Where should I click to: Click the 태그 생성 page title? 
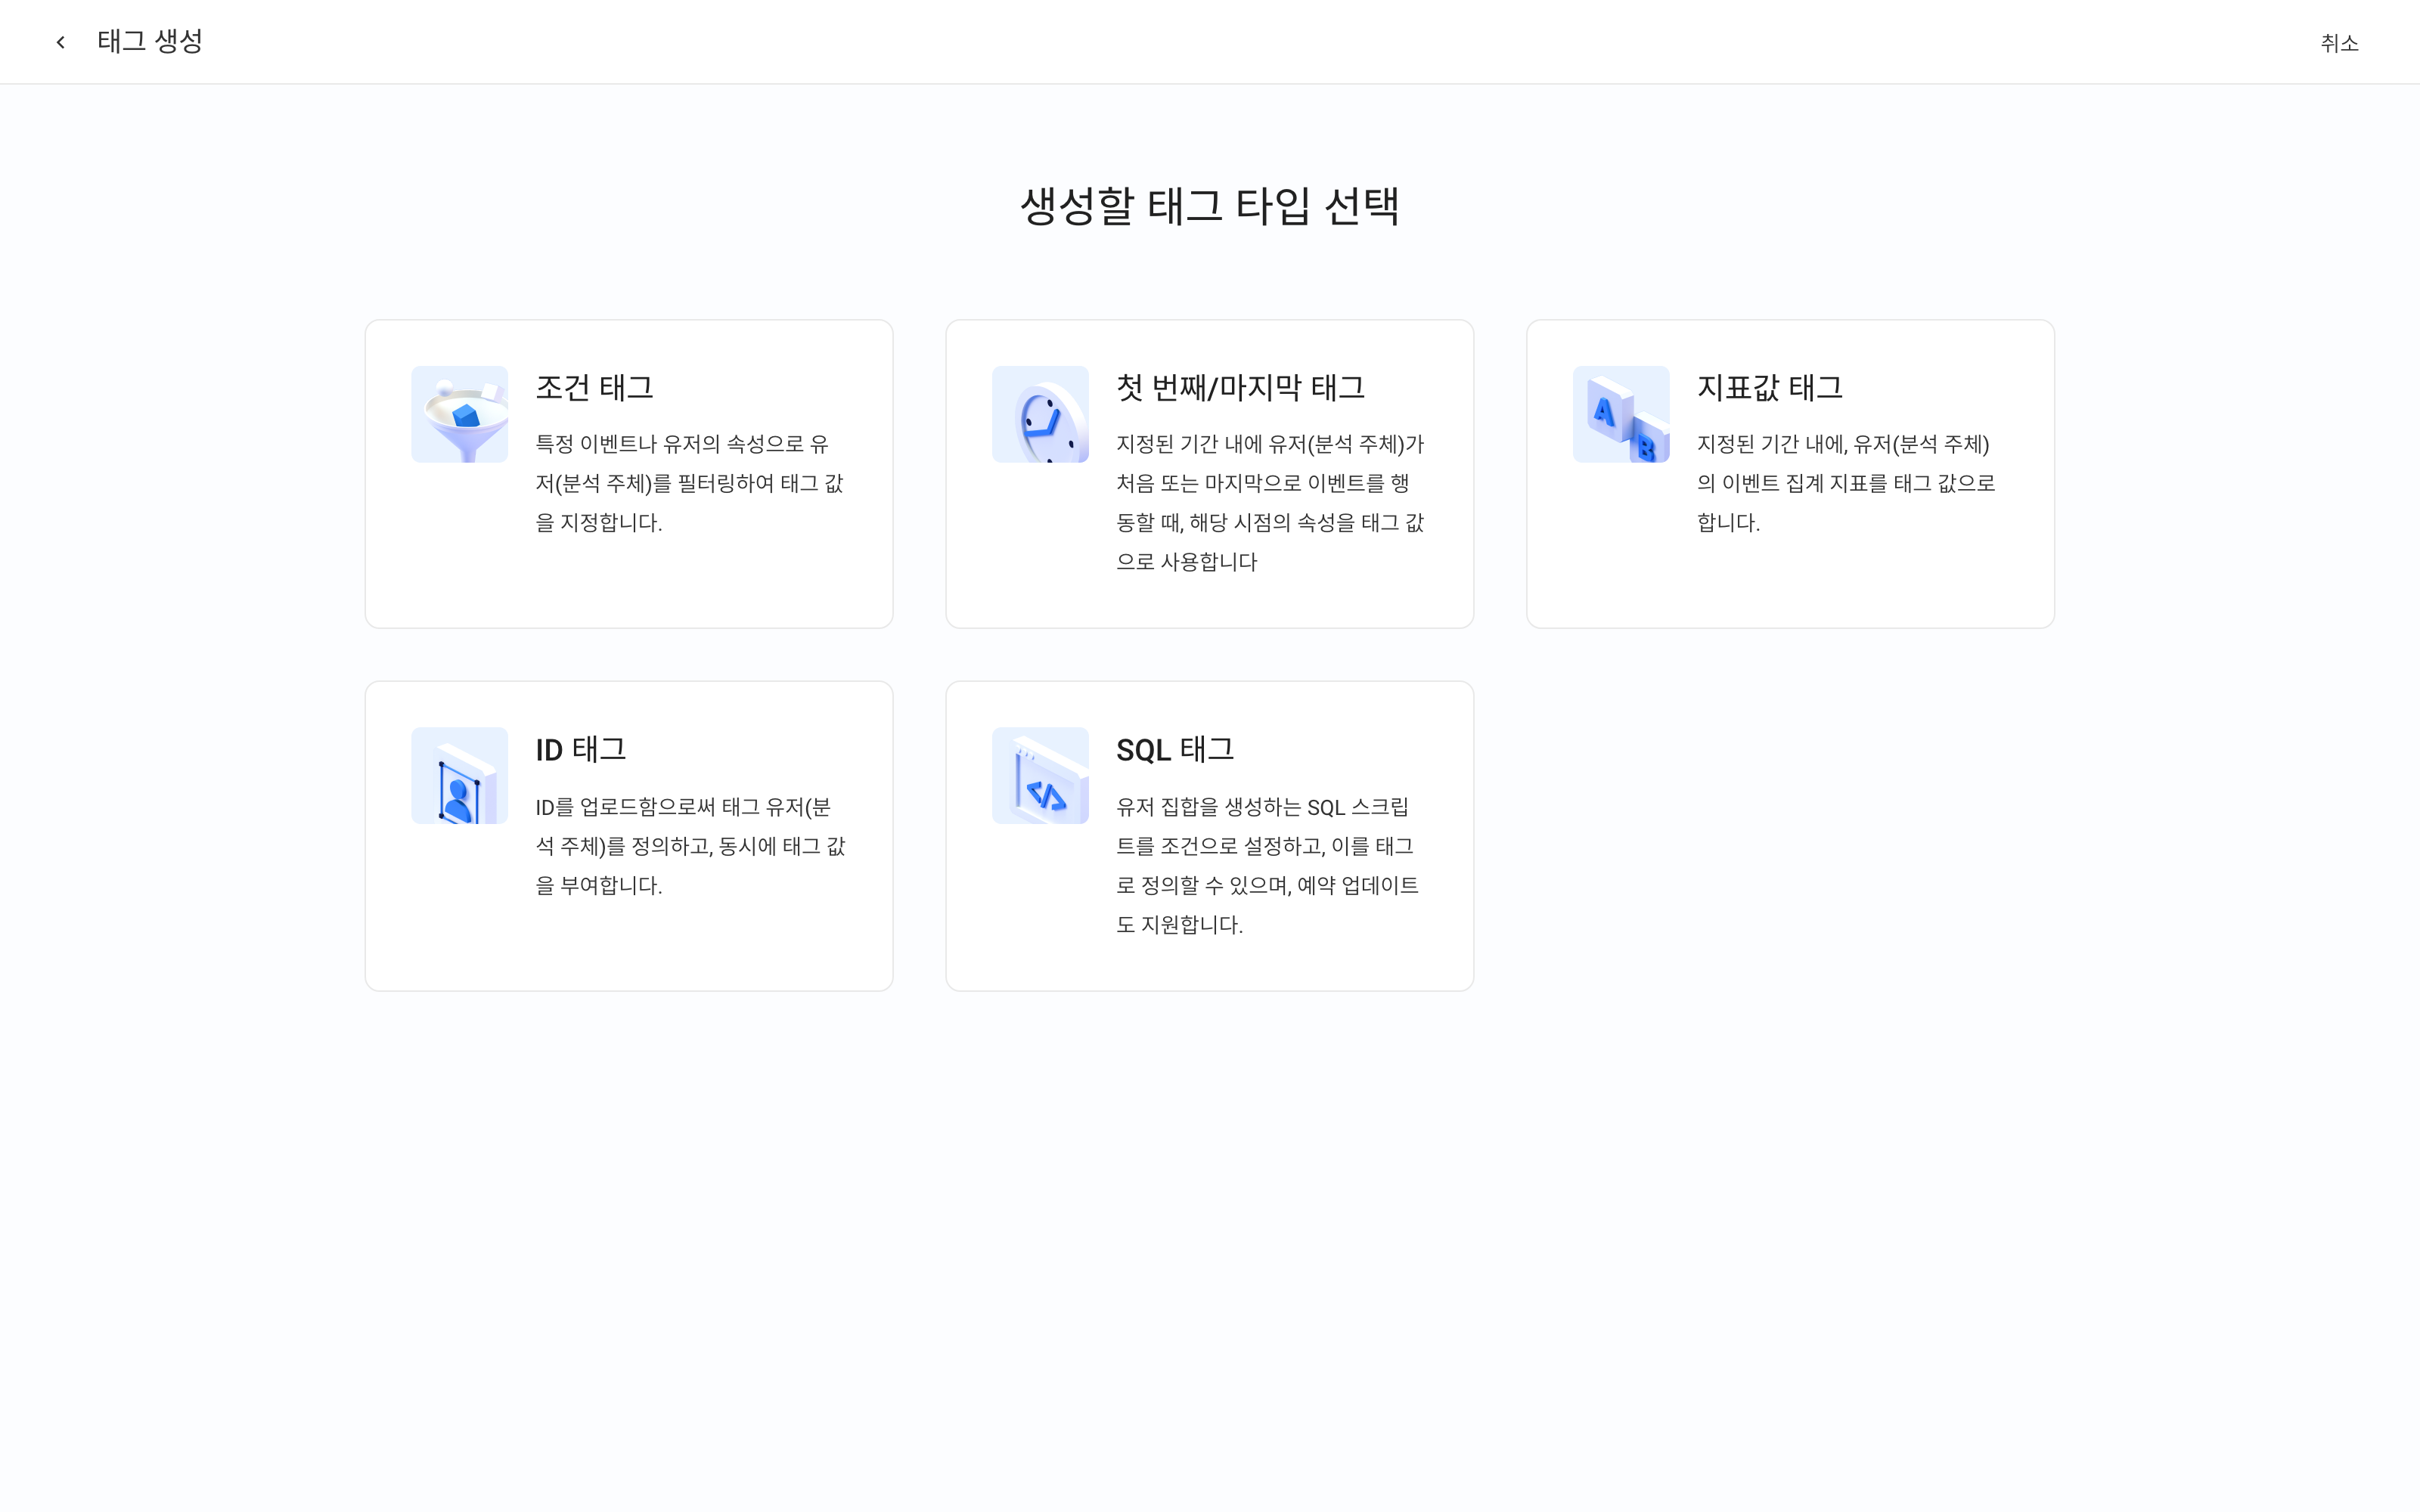[150, 42]
